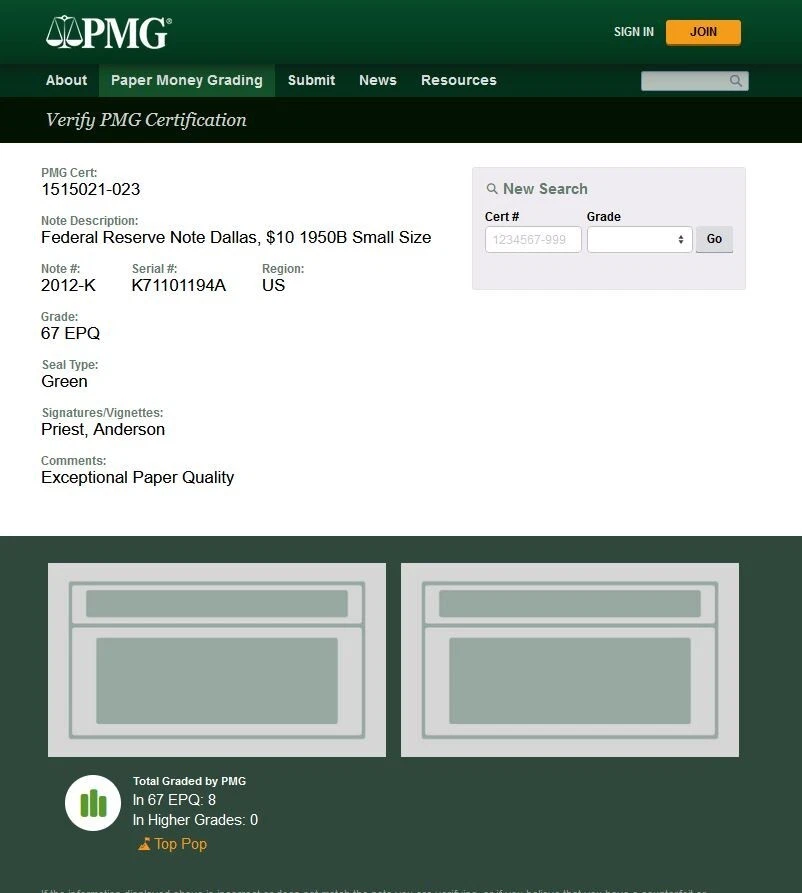
Task: Click the SIGN IN link
Action: point(633,32)
